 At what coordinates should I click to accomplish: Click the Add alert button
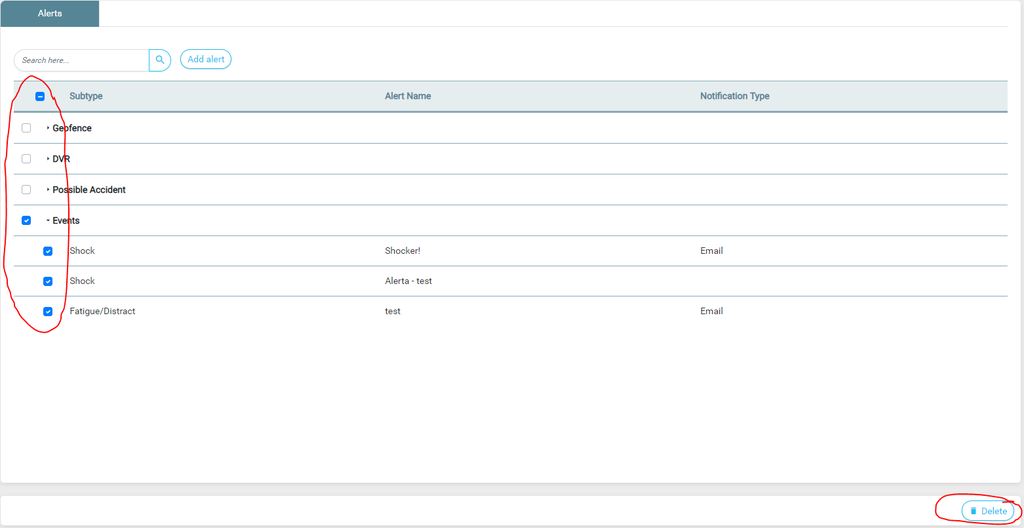tap(206, 60)
